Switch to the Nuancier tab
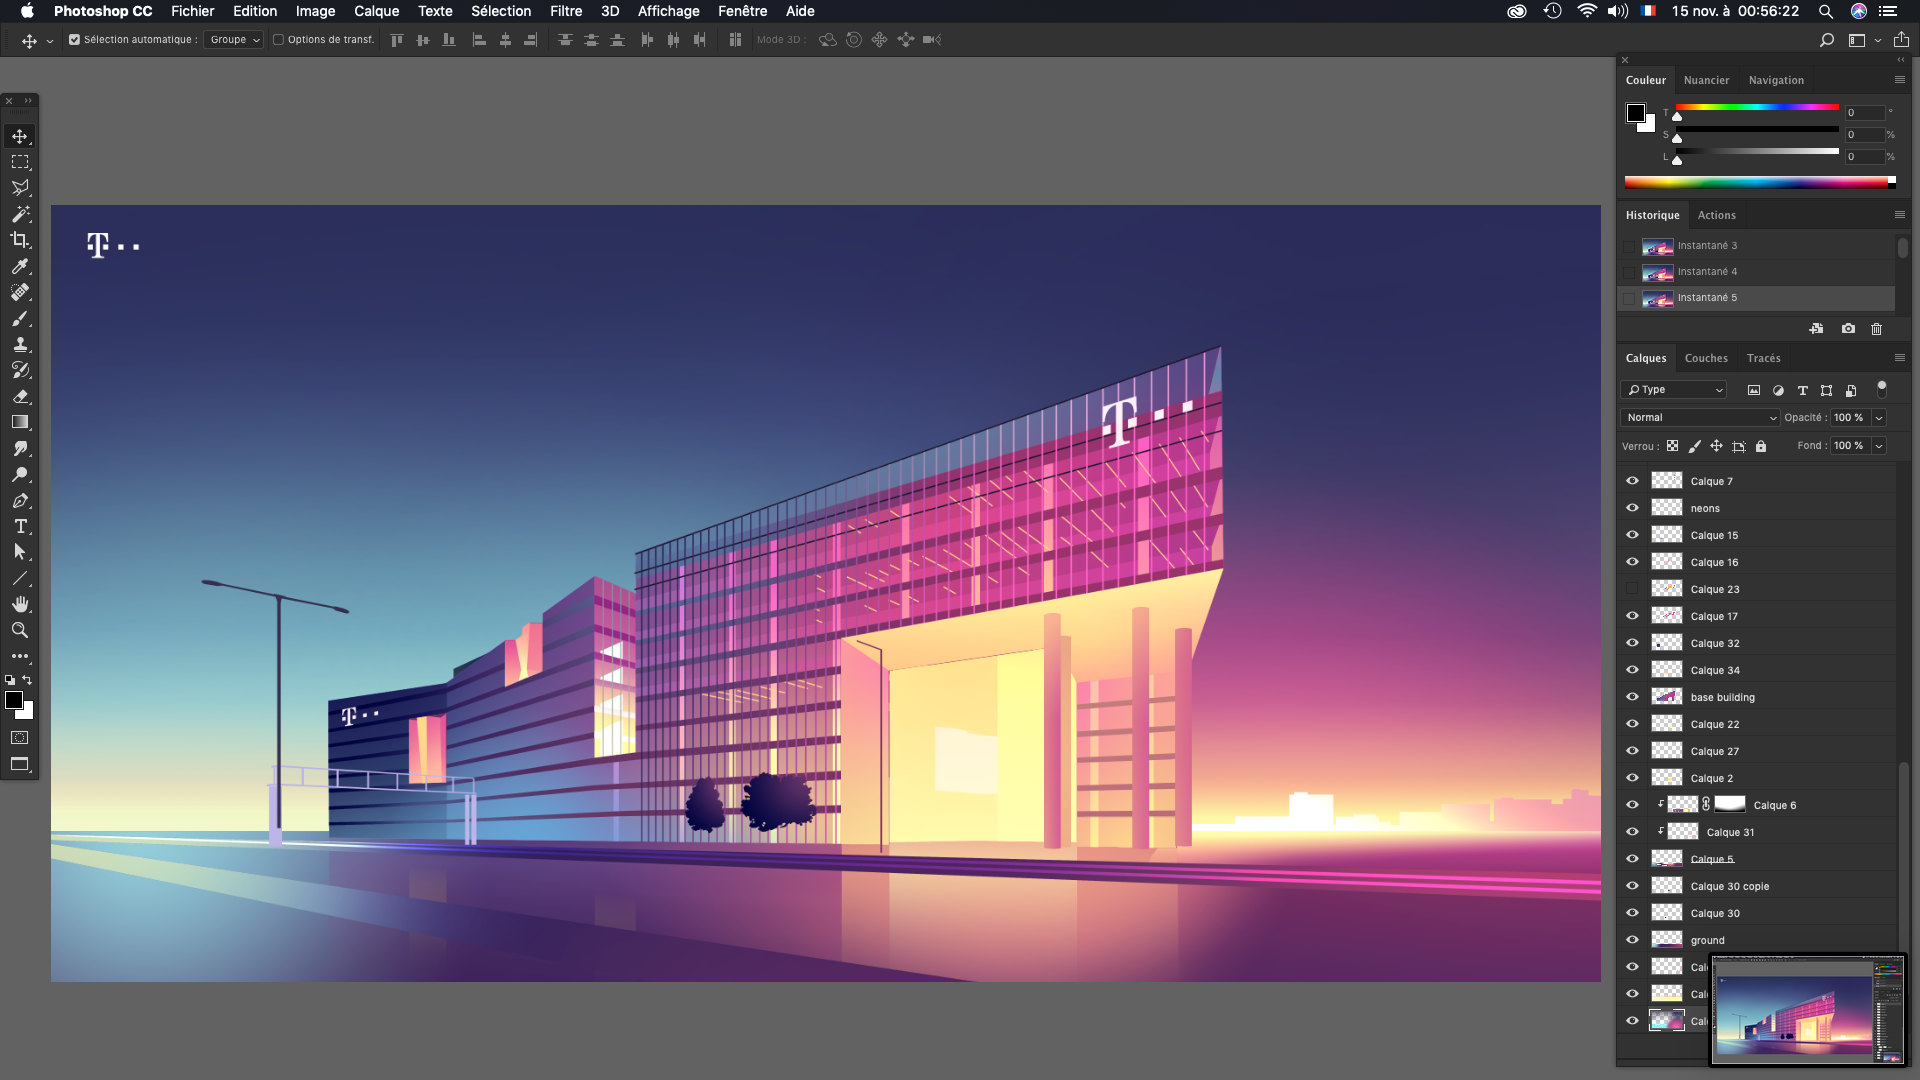1920x1080 pixels. (x=1706, y=80)
